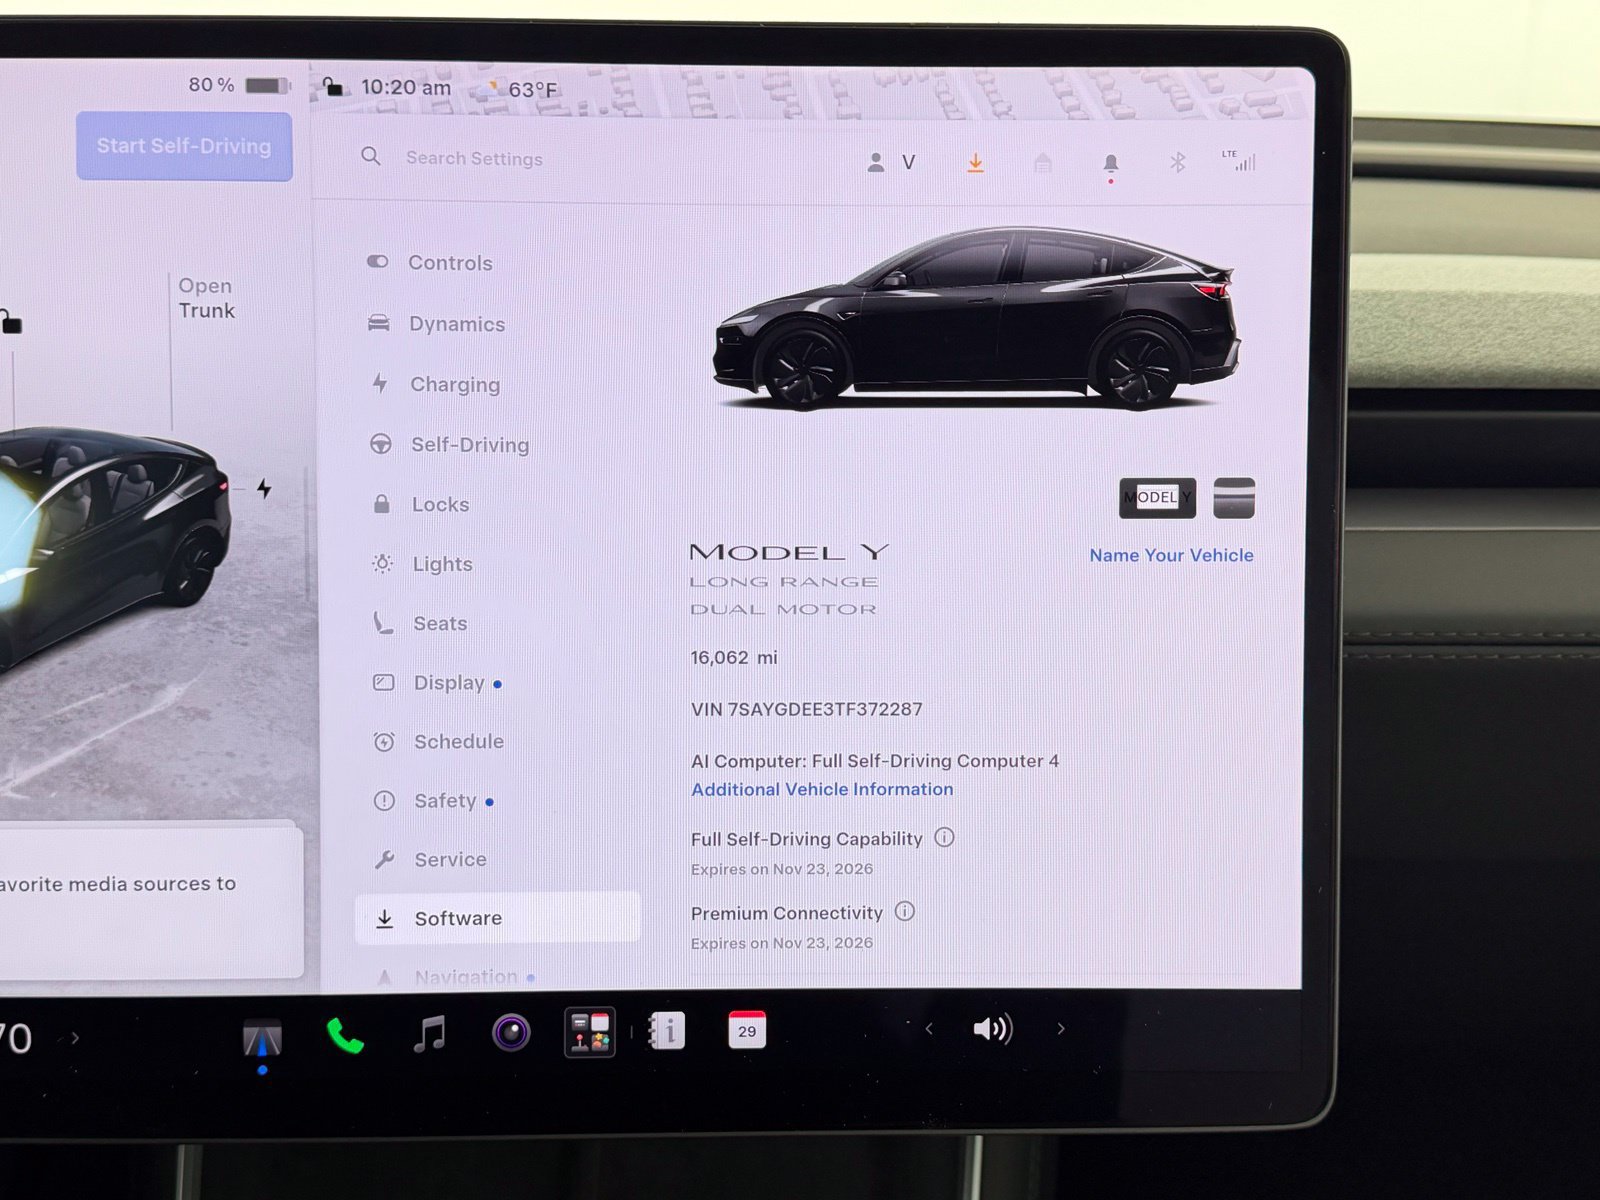Open the Charging settings menu
1600x1200 pixels.
[435, 384]
